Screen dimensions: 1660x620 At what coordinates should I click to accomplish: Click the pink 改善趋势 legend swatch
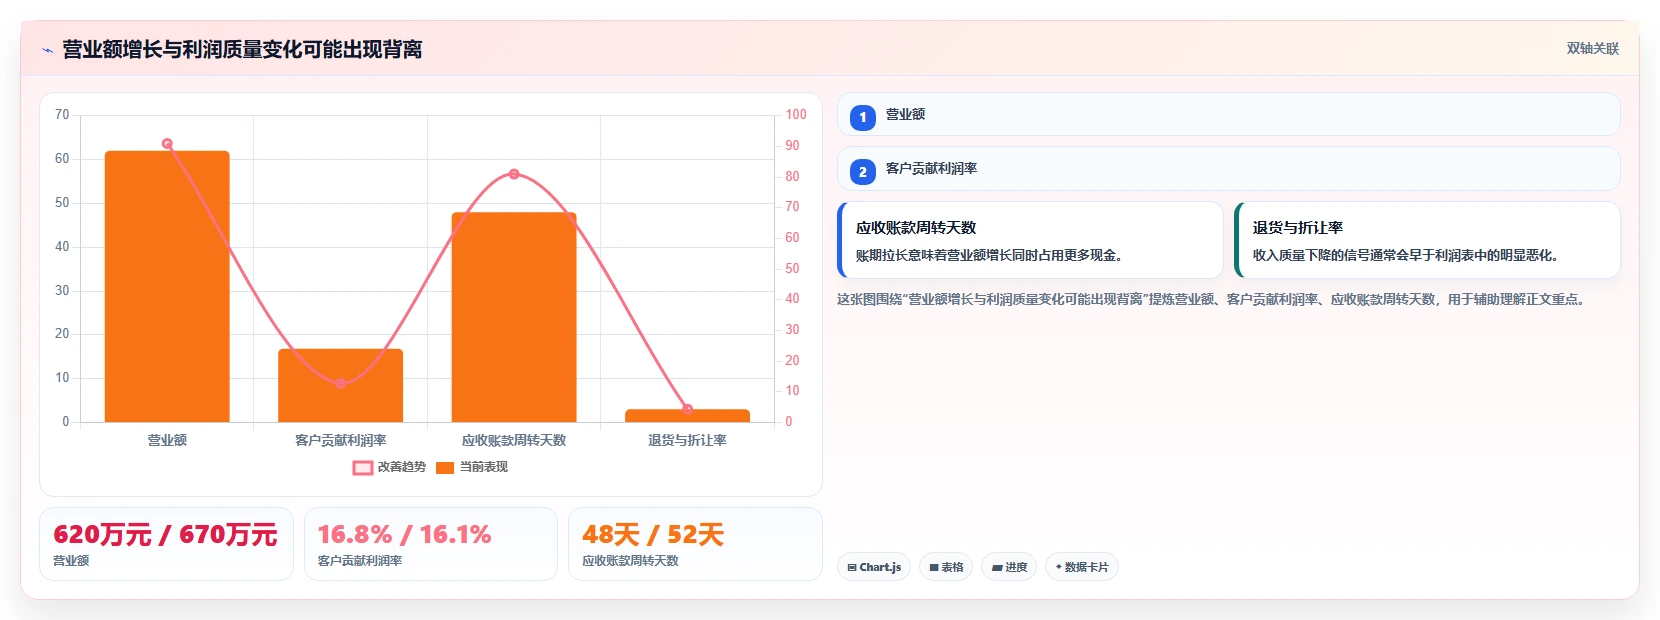[x=363, y=467]
